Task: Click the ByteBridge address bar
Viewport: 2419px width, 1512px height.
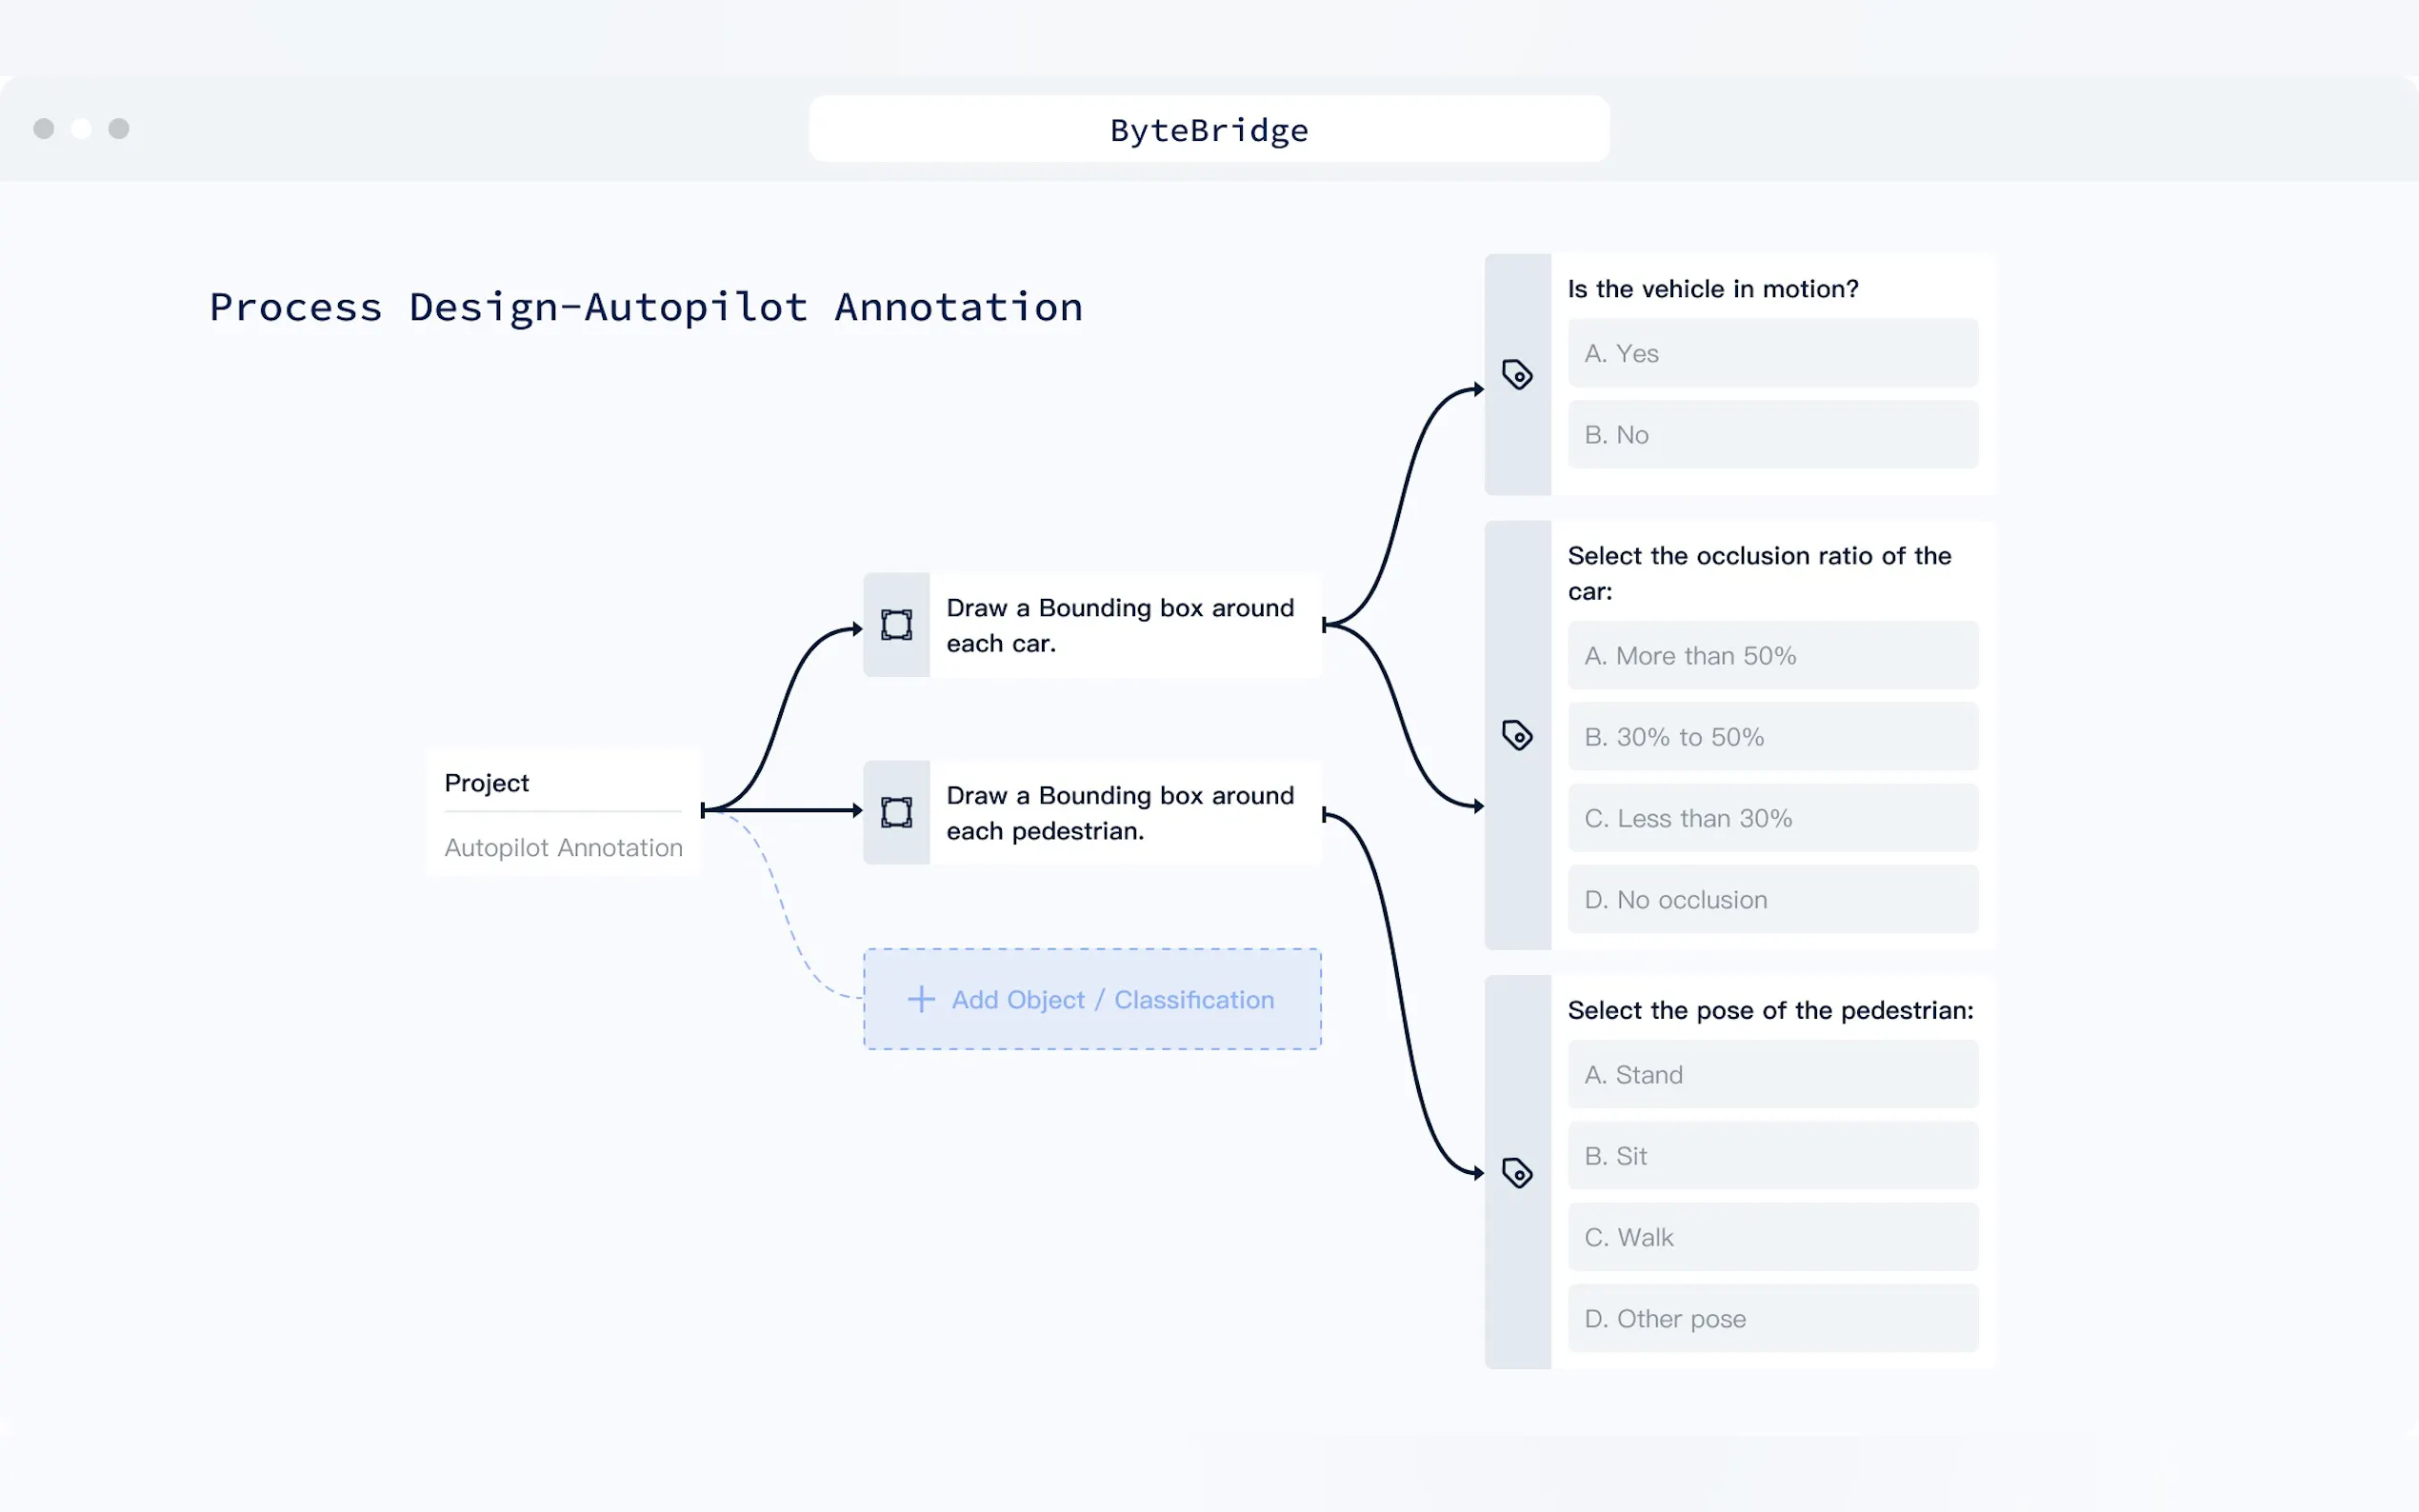Action: pyautogui.click(x=1208, y=130)
